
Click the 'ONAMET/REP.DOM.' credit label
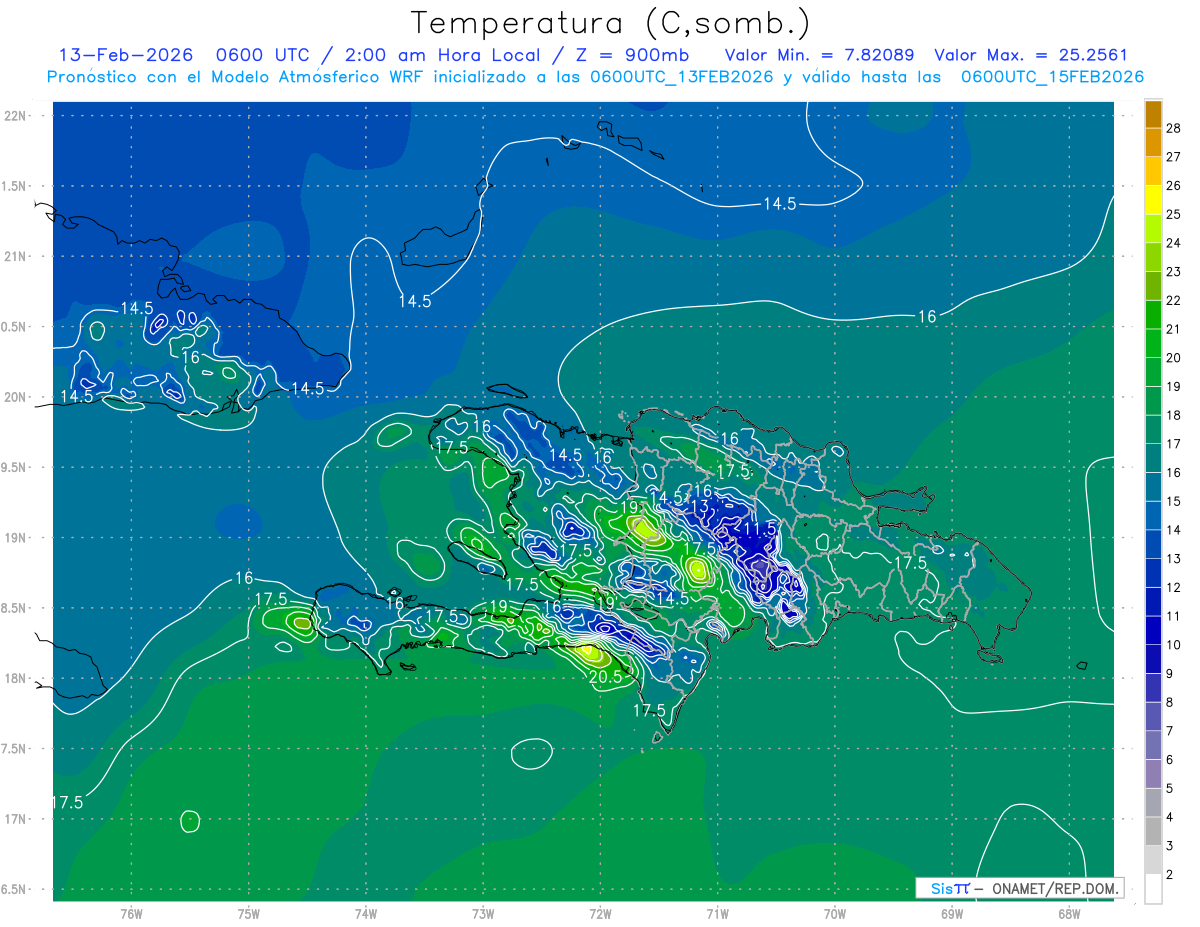(x=1055, y=888)
